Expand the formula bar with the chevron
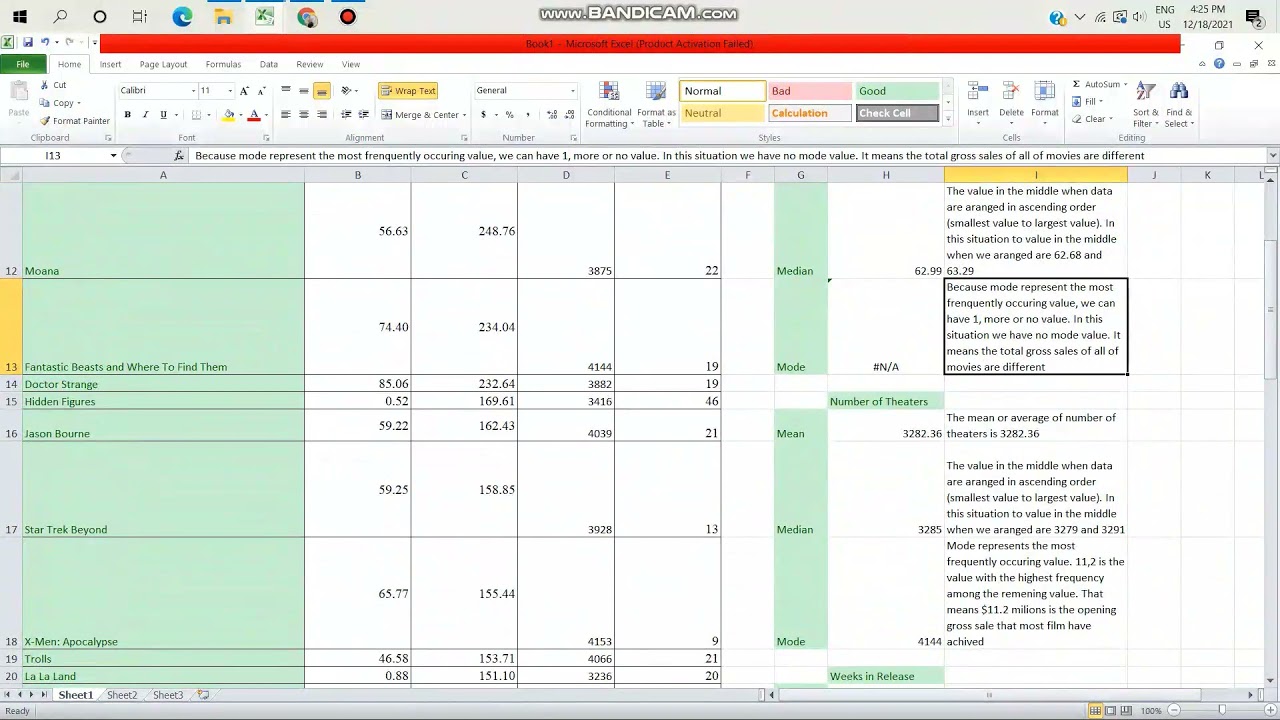The image size is (1280, 720). click(x=1272, y=155)
